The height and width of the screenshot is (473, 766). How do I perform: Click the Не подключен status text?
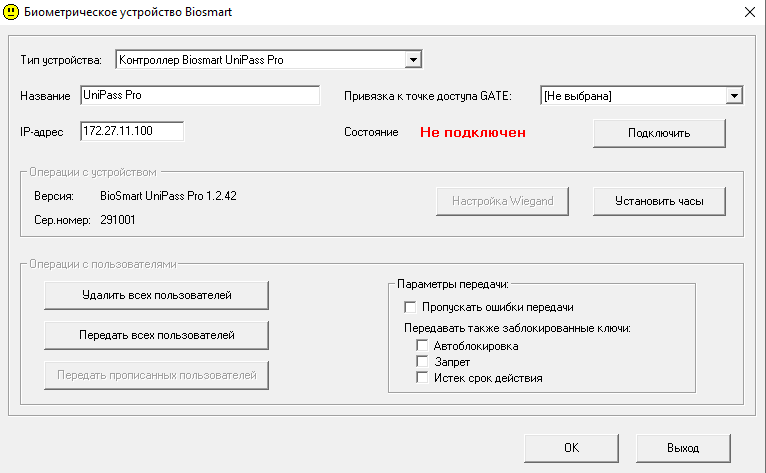tap(472, 132)
